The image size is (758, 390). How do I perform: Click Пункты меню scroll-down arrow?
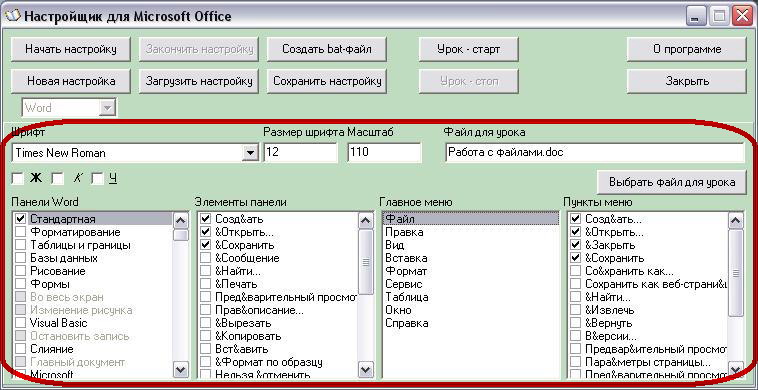(736, 370)
